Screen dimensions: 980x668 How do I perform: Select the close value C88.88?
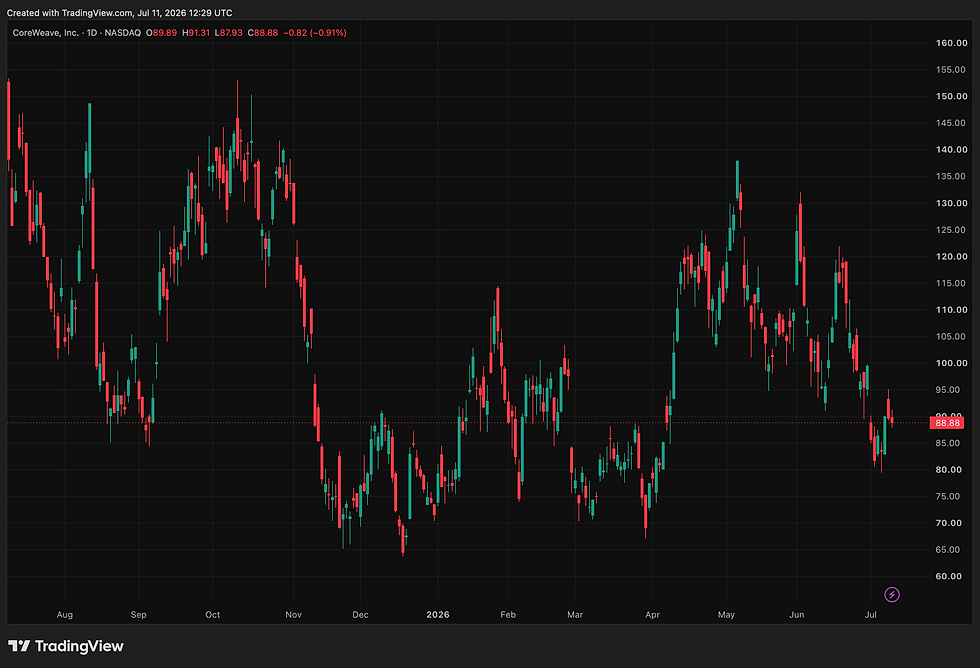point(262,32)
